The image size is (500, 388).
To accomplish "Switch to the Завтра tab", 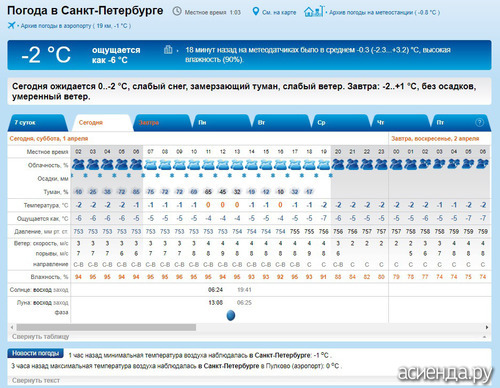I will click(162, 123).
